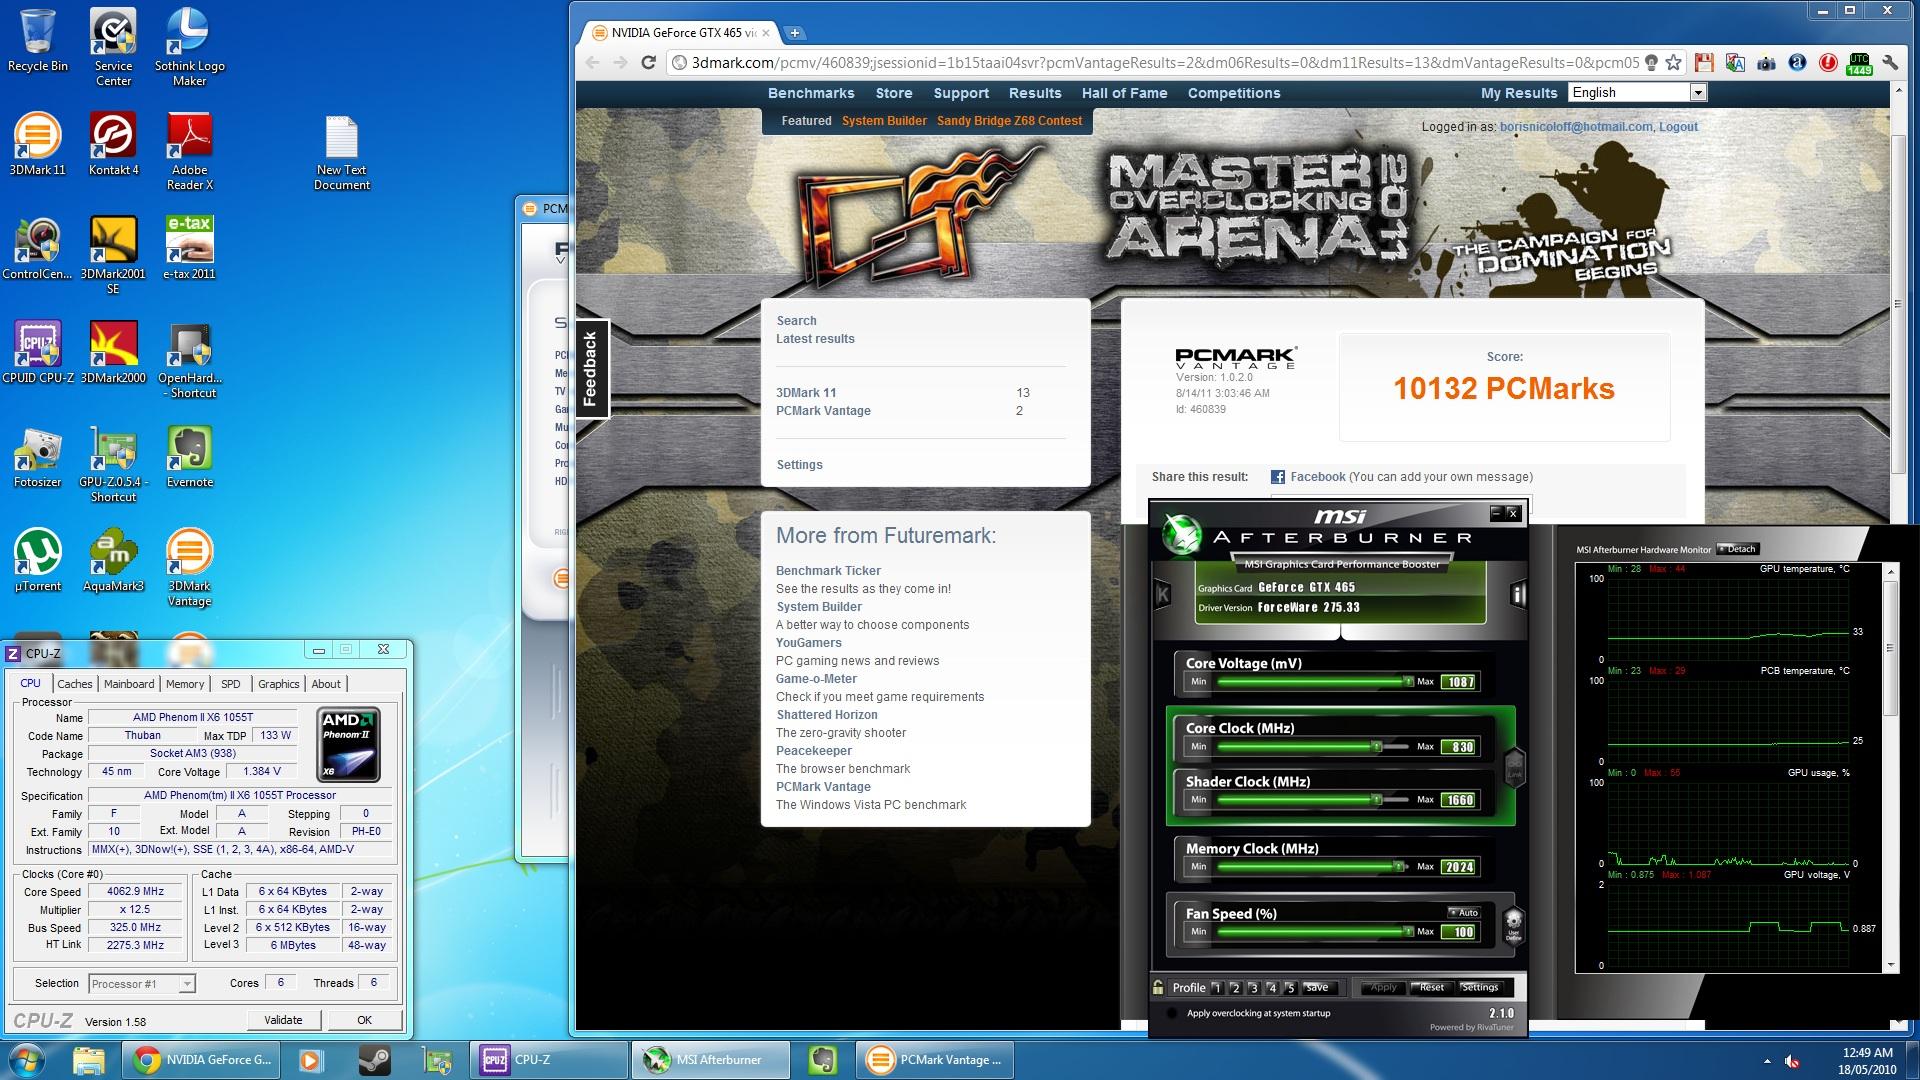Screen dimensions: 1920x1080
Task: Open the Competitions menu item
Action: [x=1234, y=93]
